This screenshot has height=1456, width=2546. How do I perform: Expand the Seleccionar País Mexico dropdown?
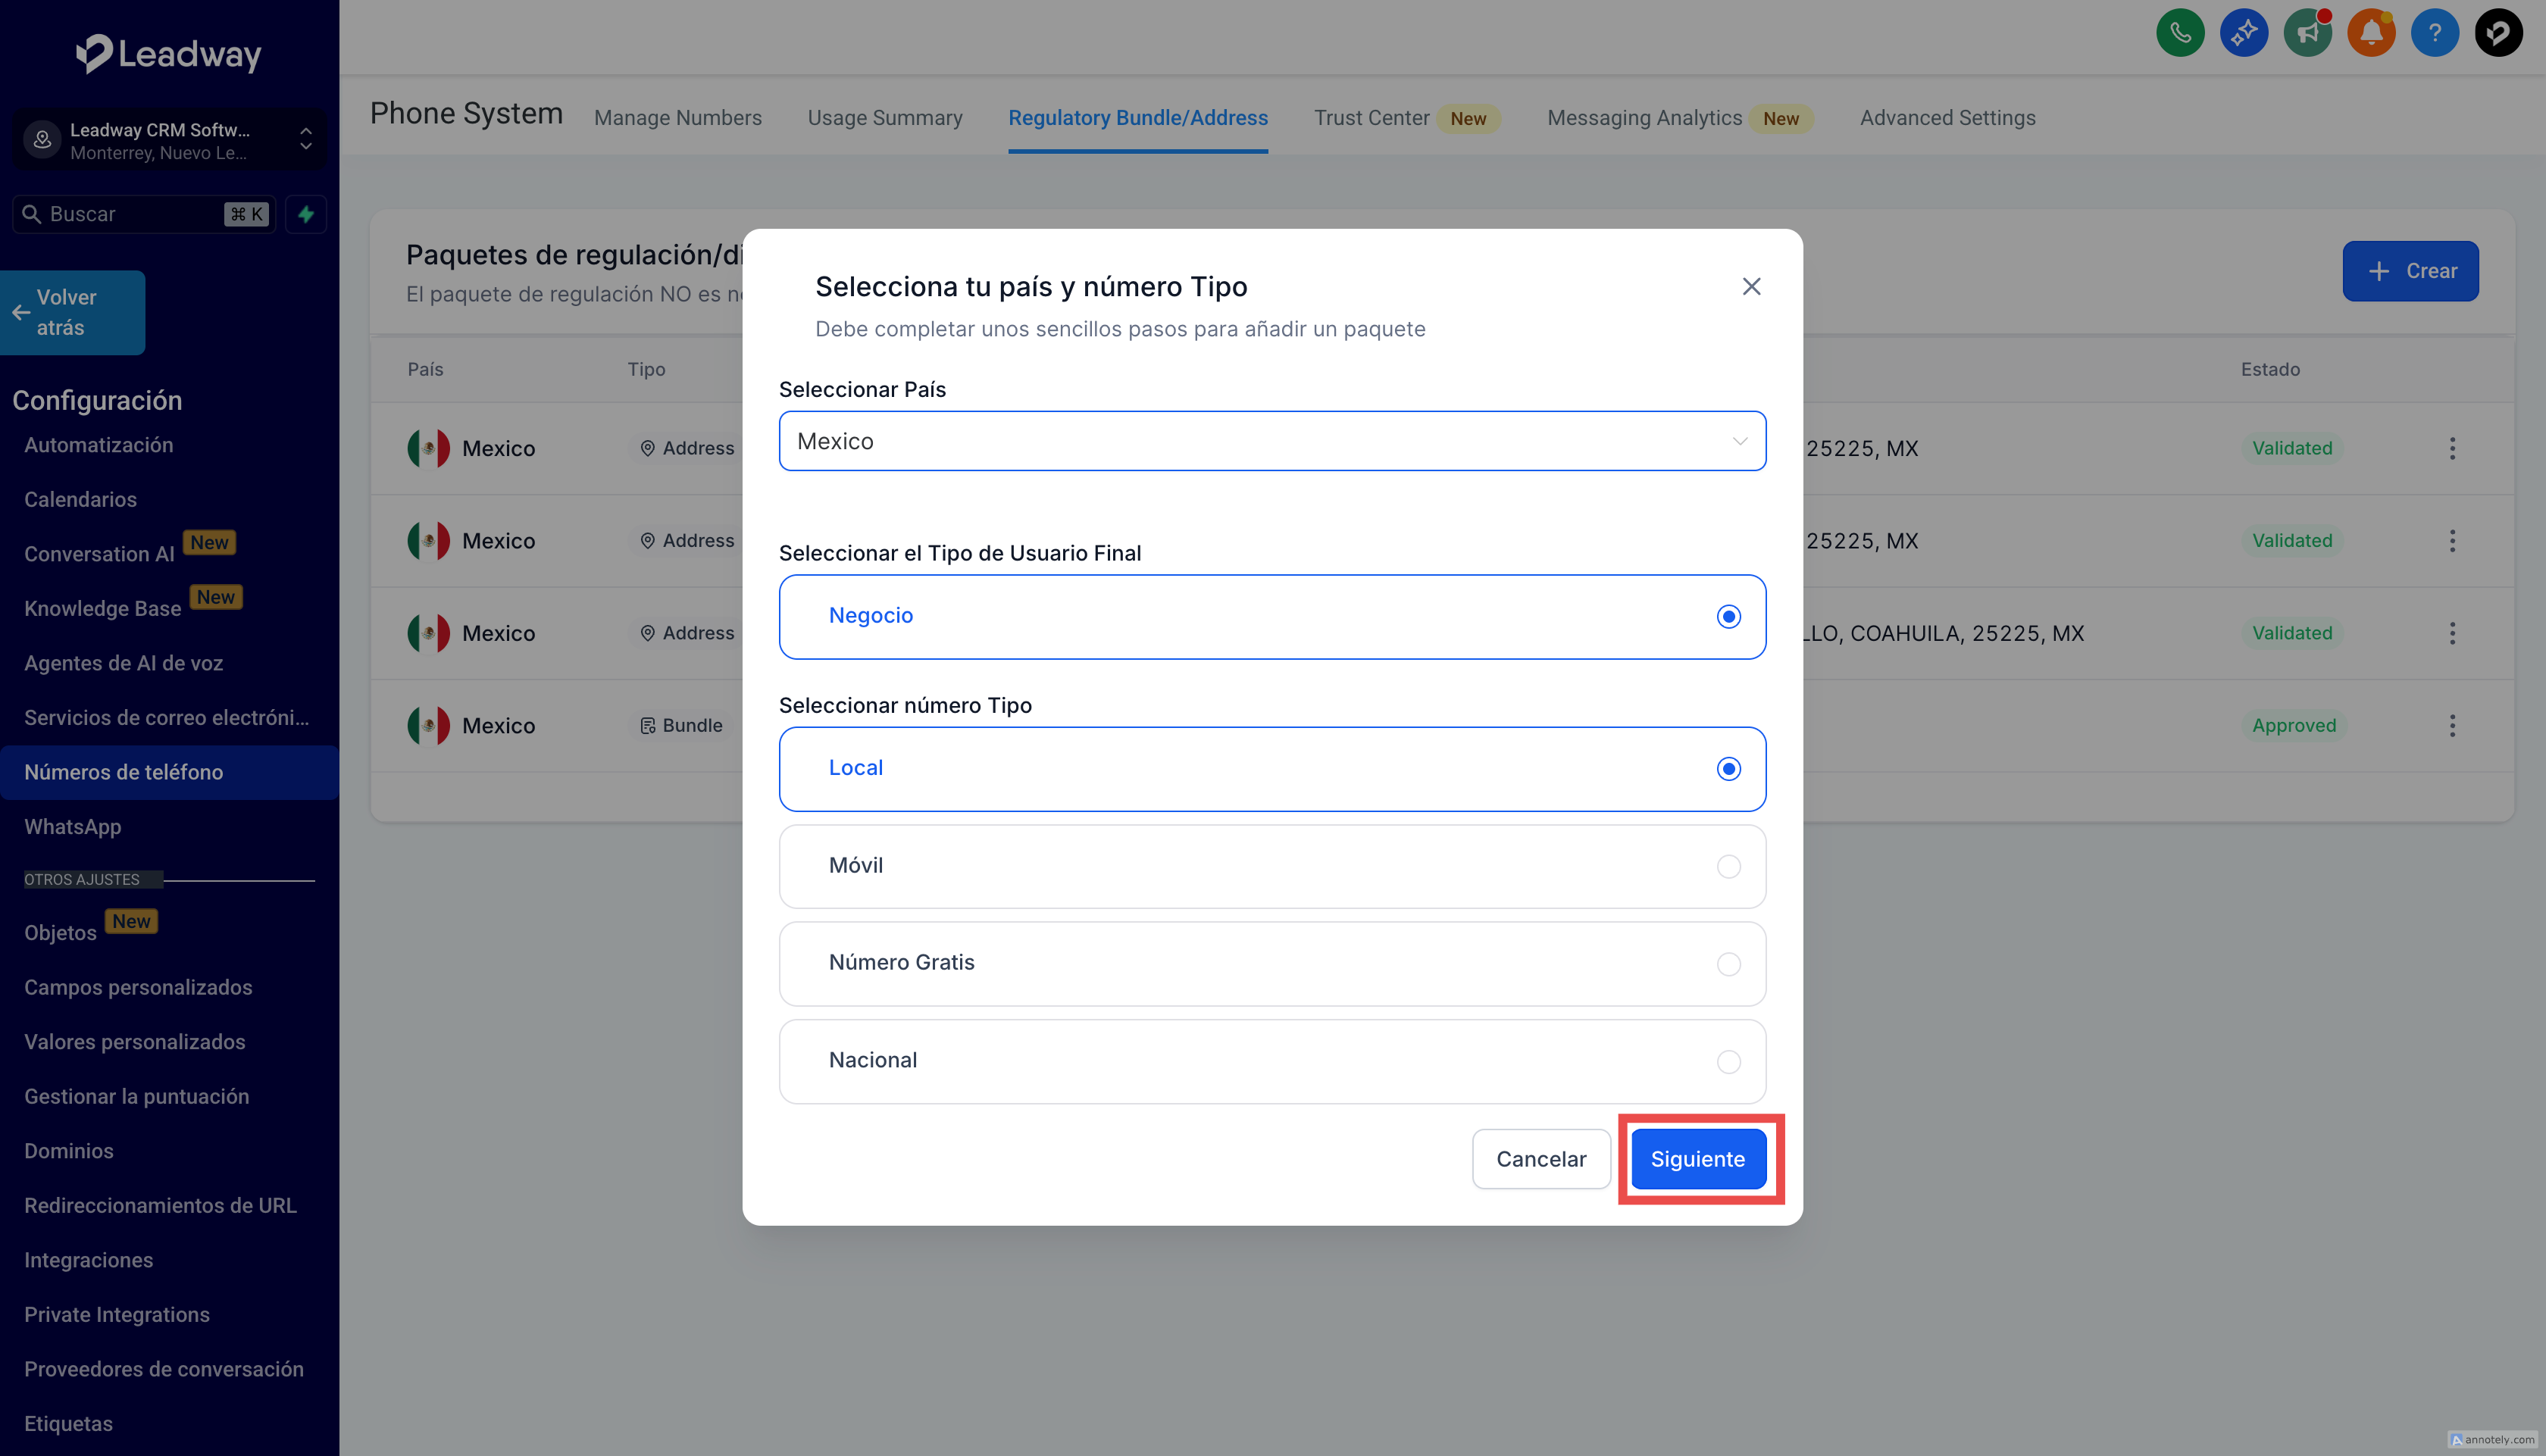click(x=1271, y=441)
